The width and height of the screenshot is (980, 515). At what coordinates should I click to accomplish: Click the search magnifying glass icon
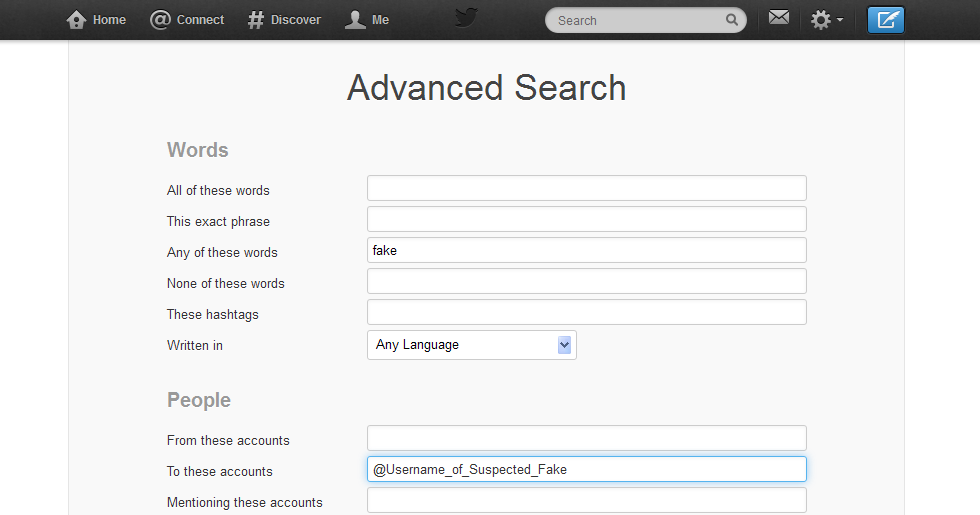(x=732, y=20)
